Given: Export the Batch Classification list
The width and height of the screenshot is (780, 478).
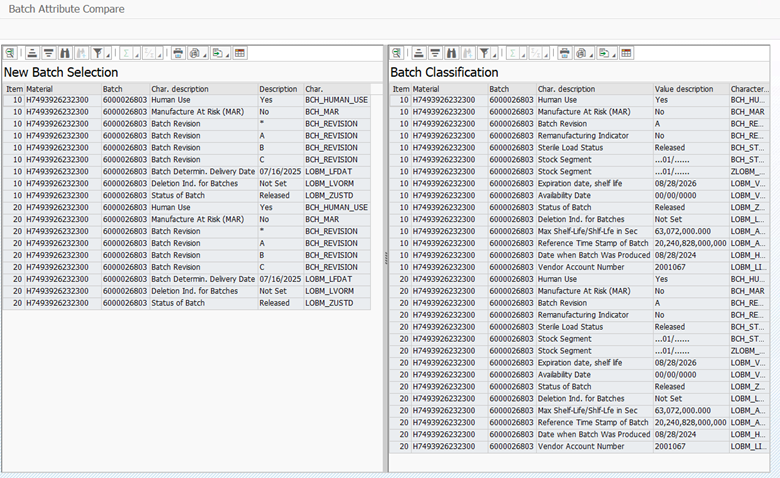Looking at the screenshot, I should [x=603, y=53].
